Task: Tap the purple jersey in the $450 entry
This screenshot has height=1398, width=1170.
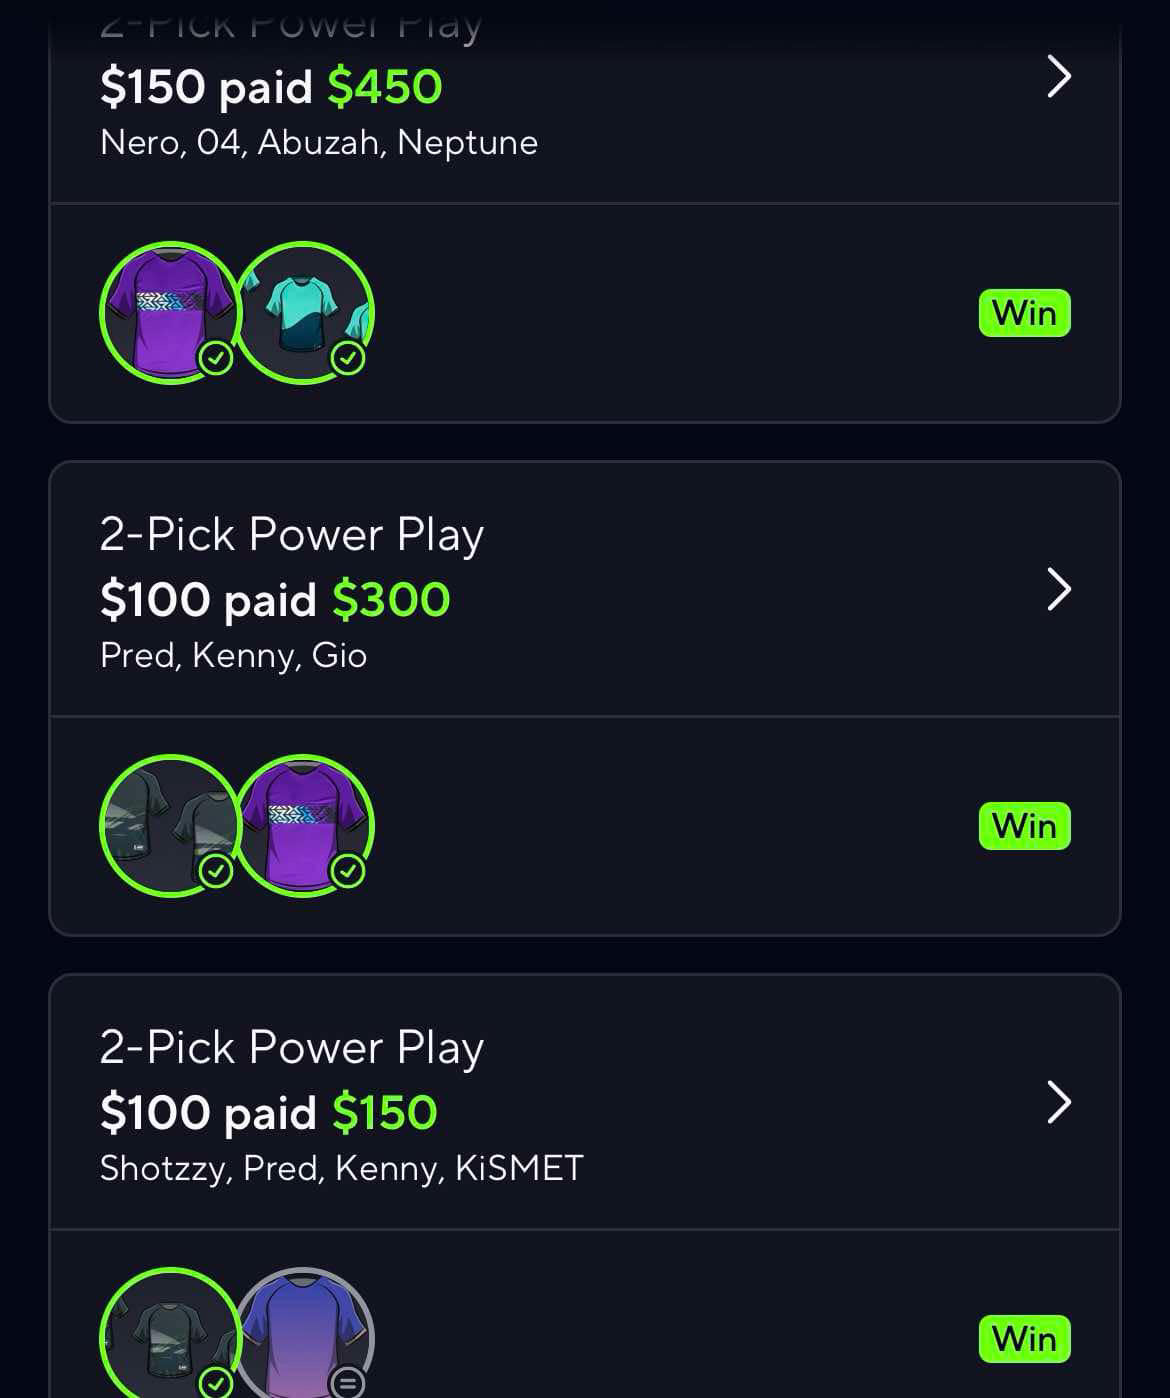Action: pyautogui.click(x=171, y=313)
